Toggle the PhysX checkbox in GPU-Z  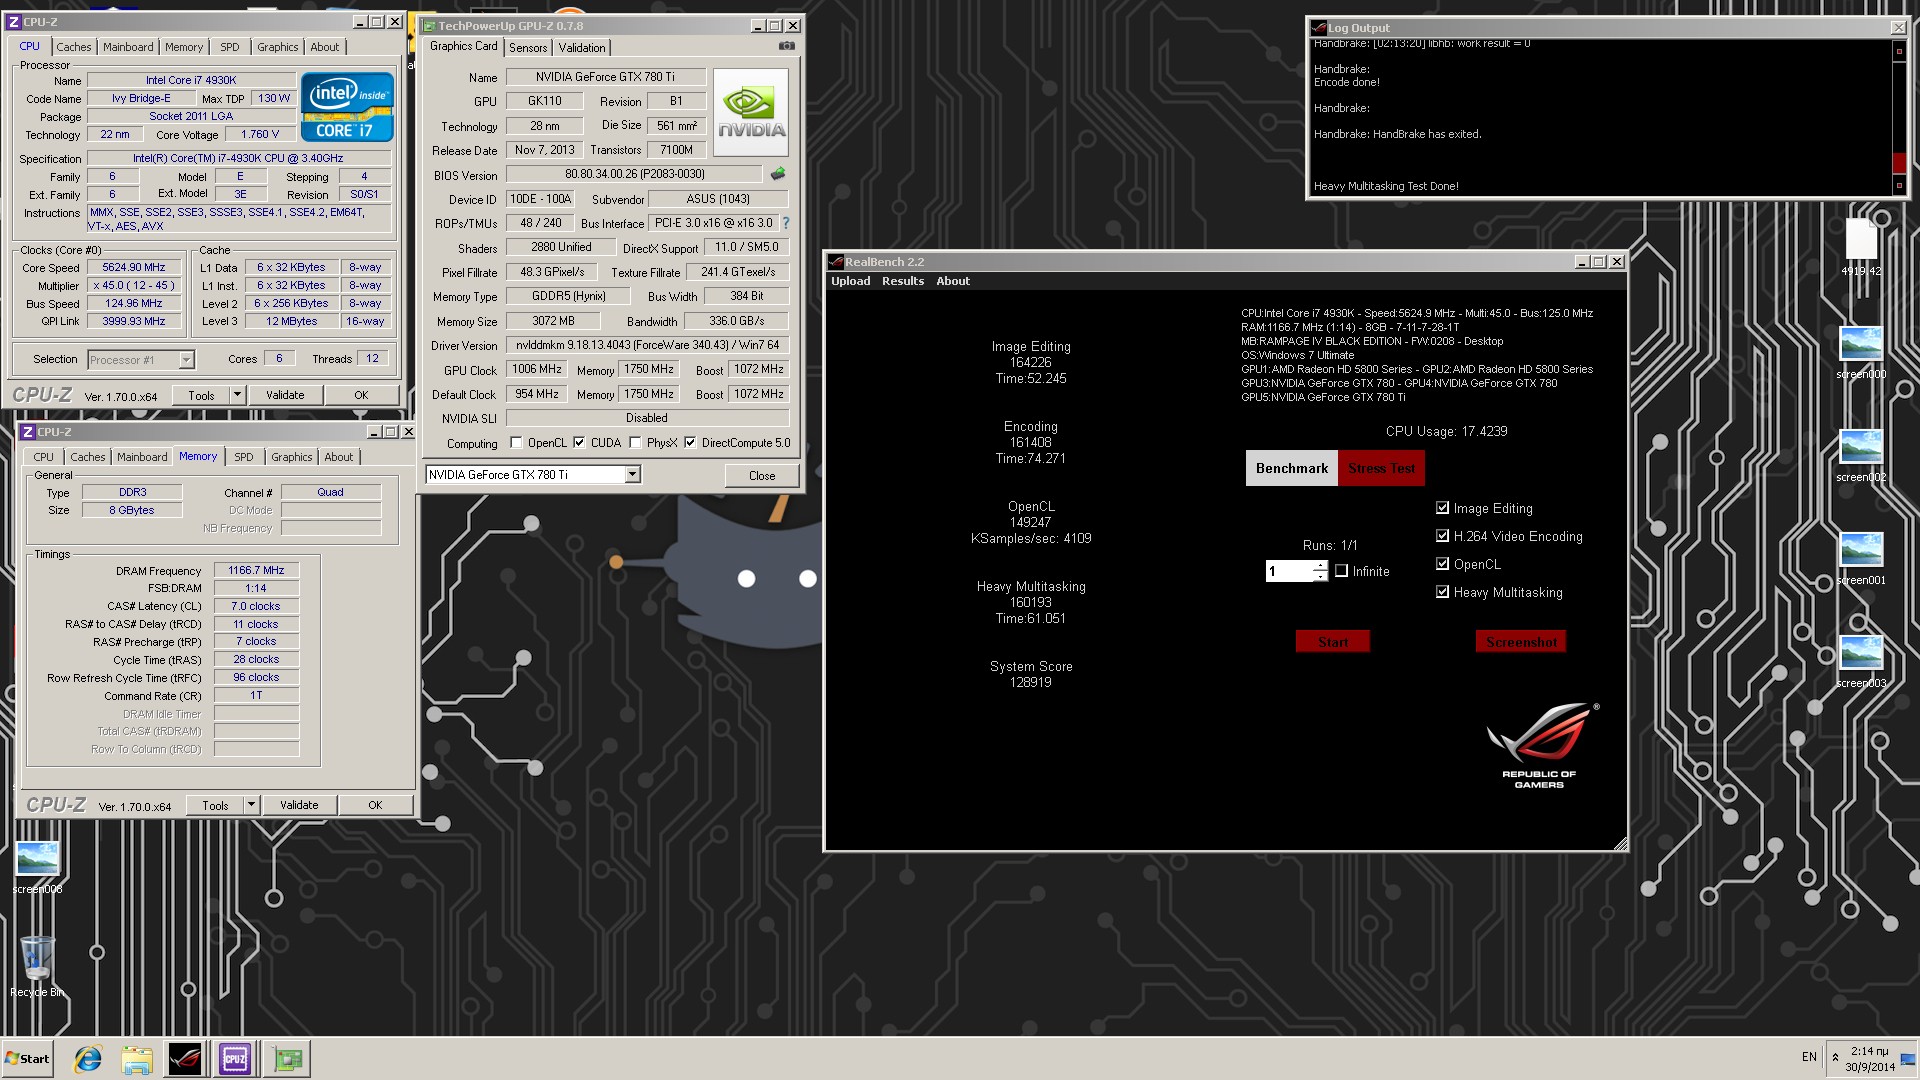point(635,442)
